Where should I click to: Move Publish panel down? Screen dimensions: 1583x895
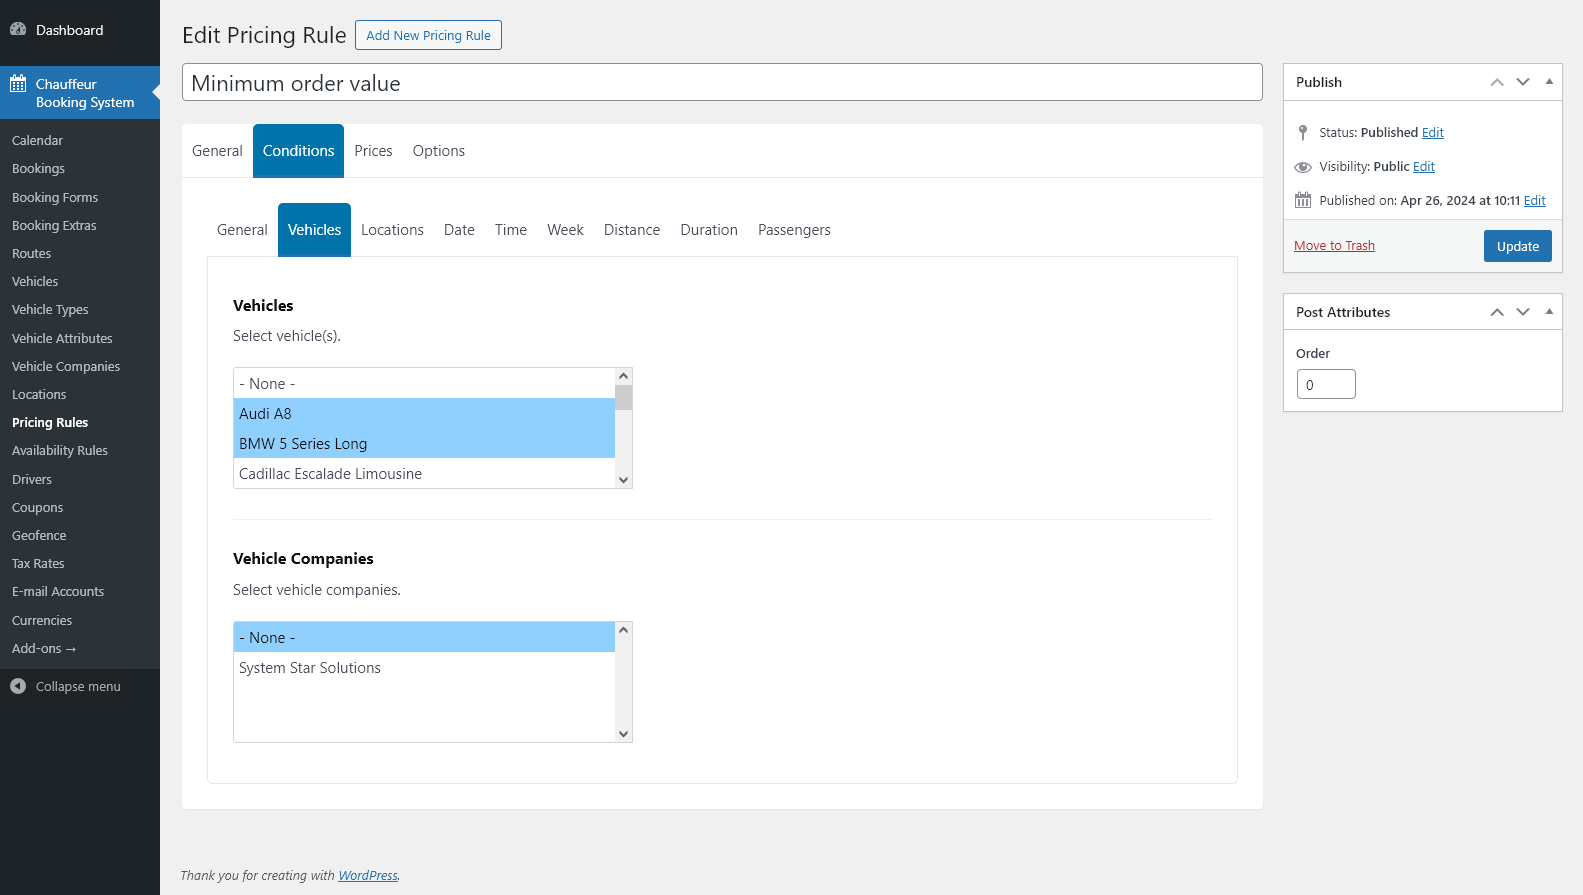point(1523,82)
